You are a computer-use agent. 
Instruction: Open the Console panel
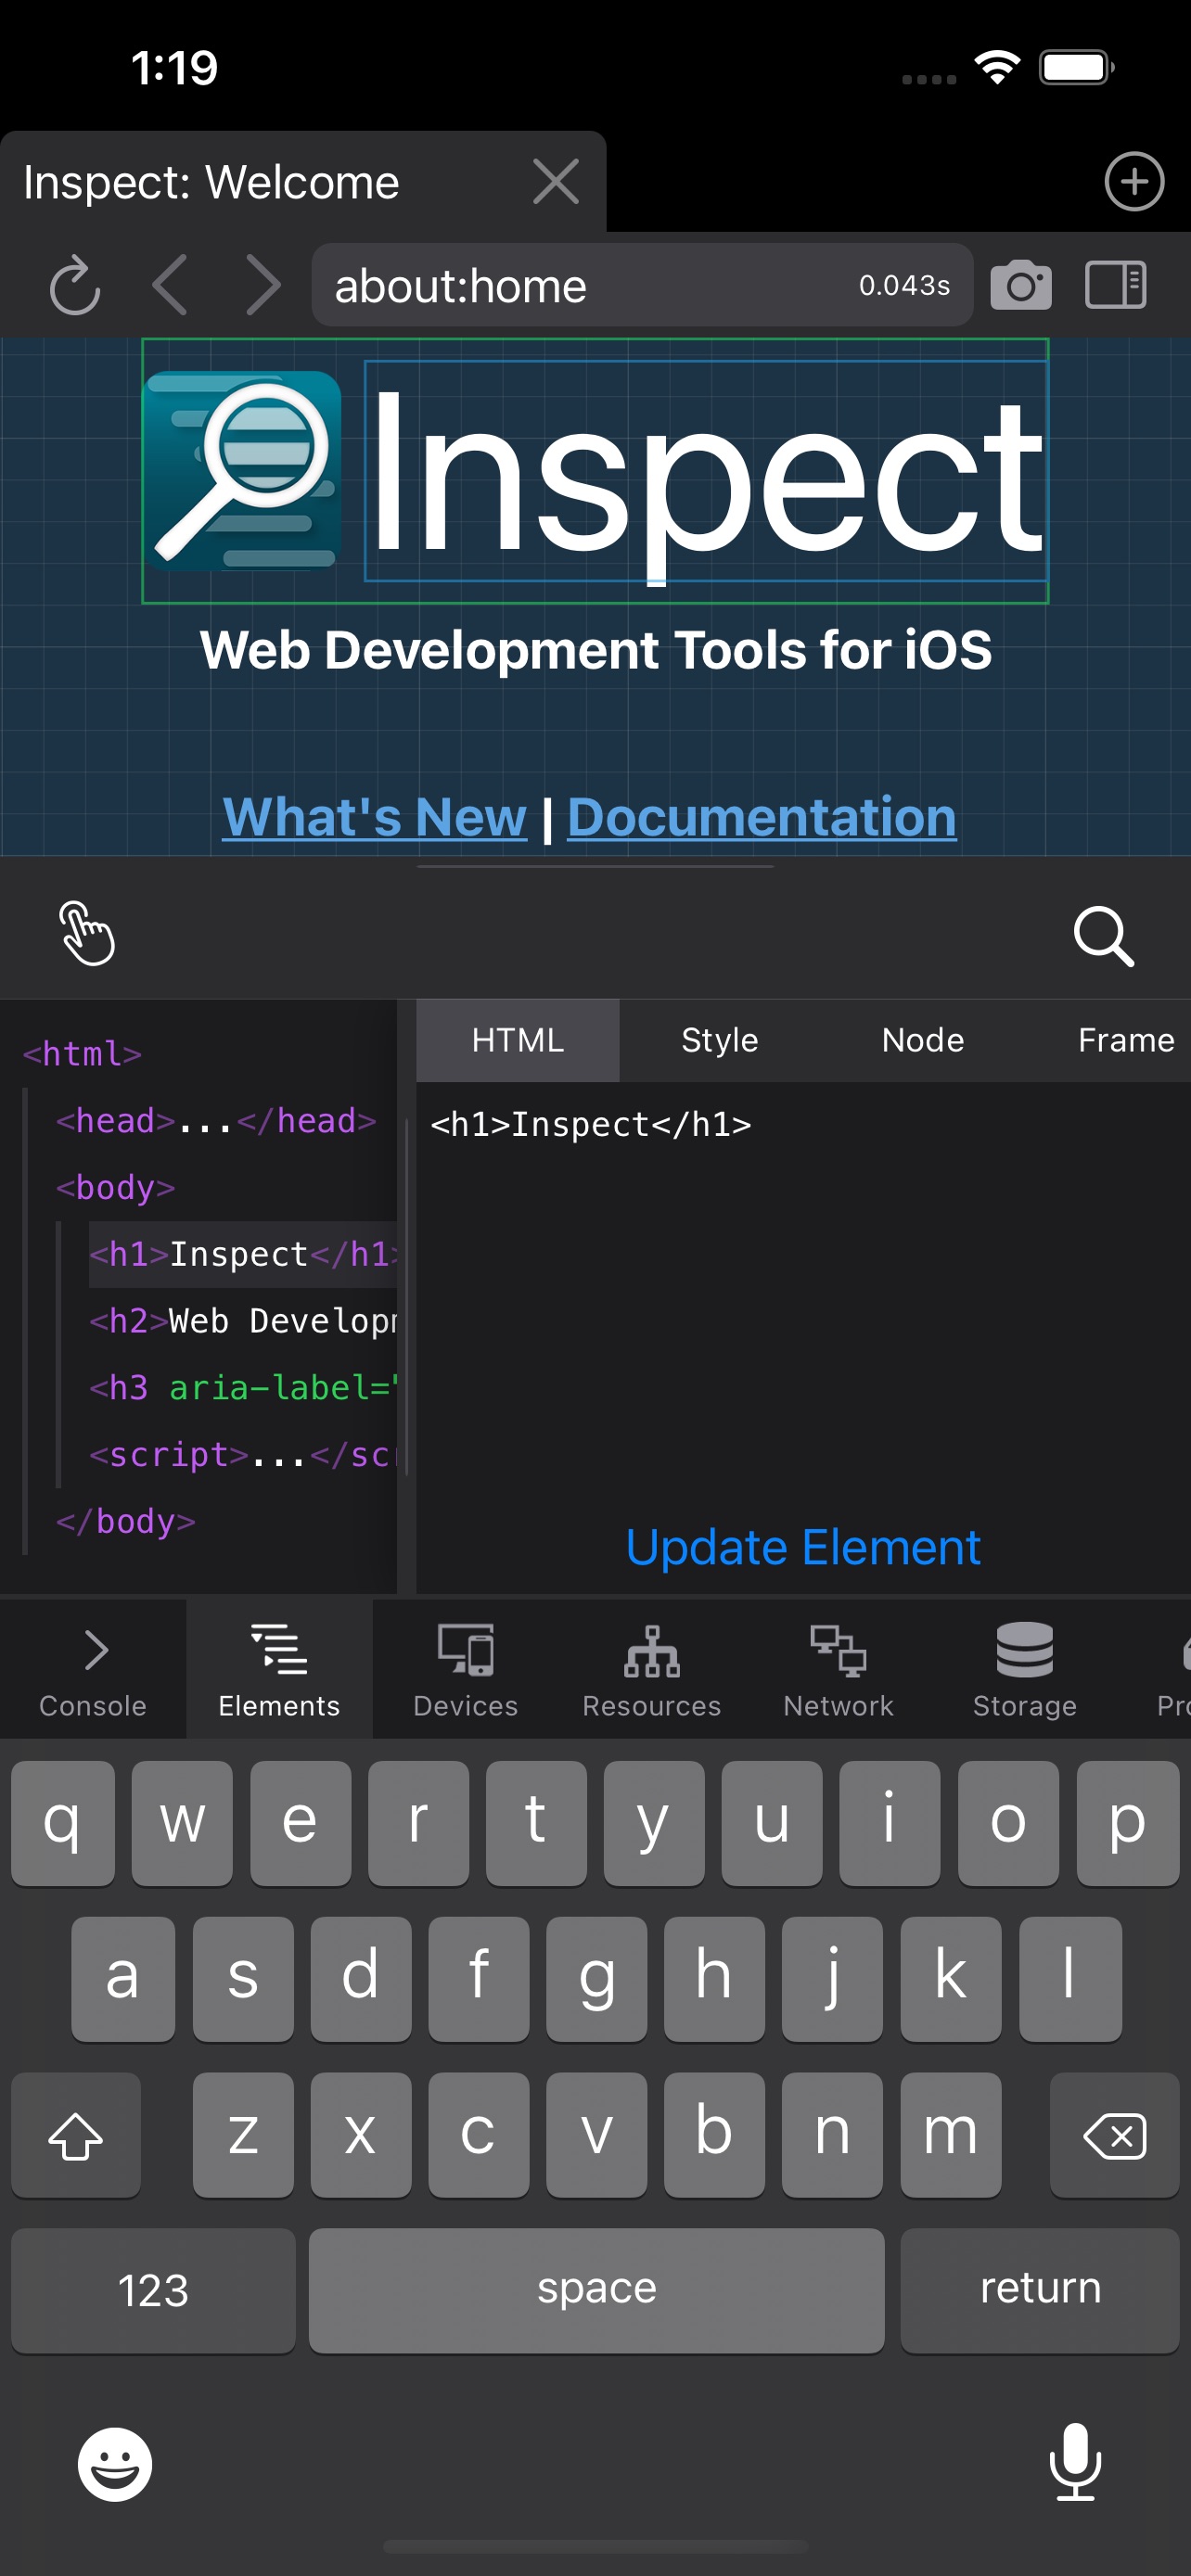click(93, 1669)
